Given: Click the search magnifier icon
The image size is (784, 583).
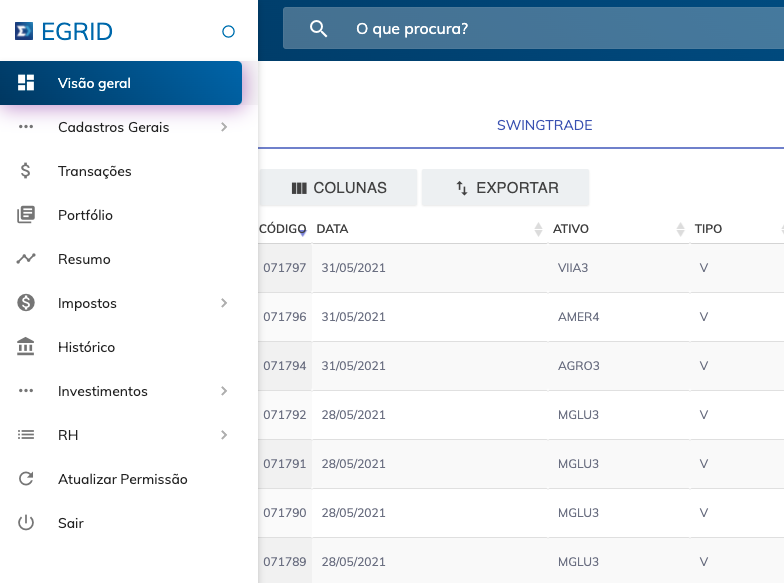Looking at the screenshot, I should 318,29.
